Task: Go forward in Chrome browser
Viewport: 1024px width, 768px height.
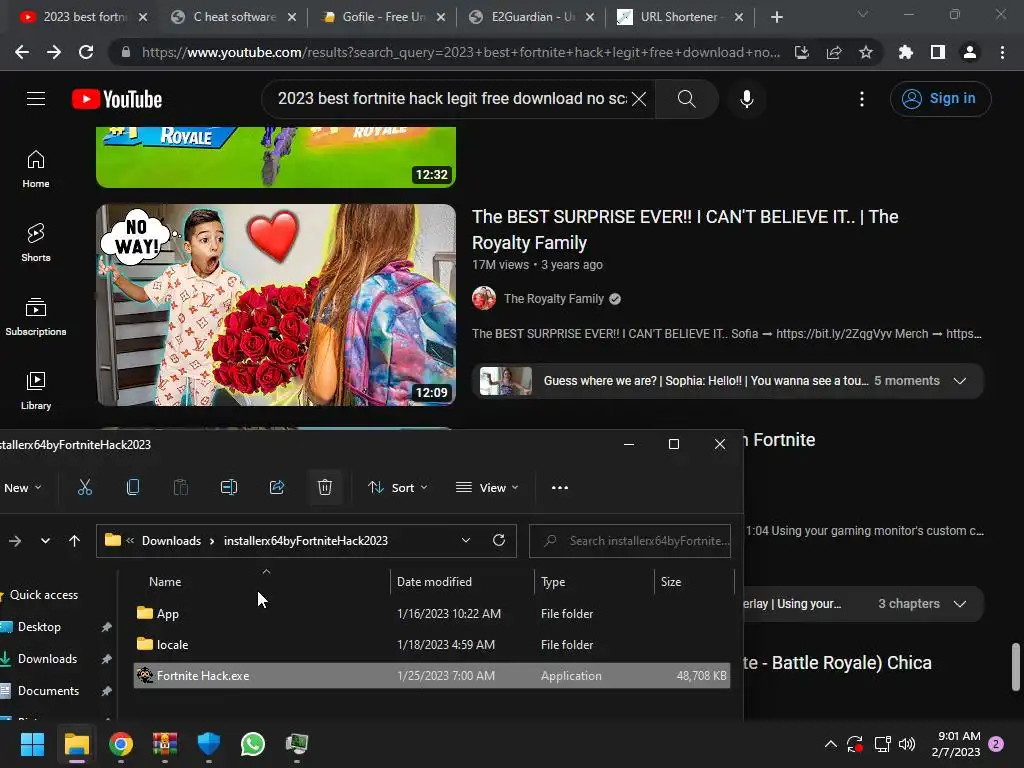Action: pyautogui.click(x=54, y=52)
